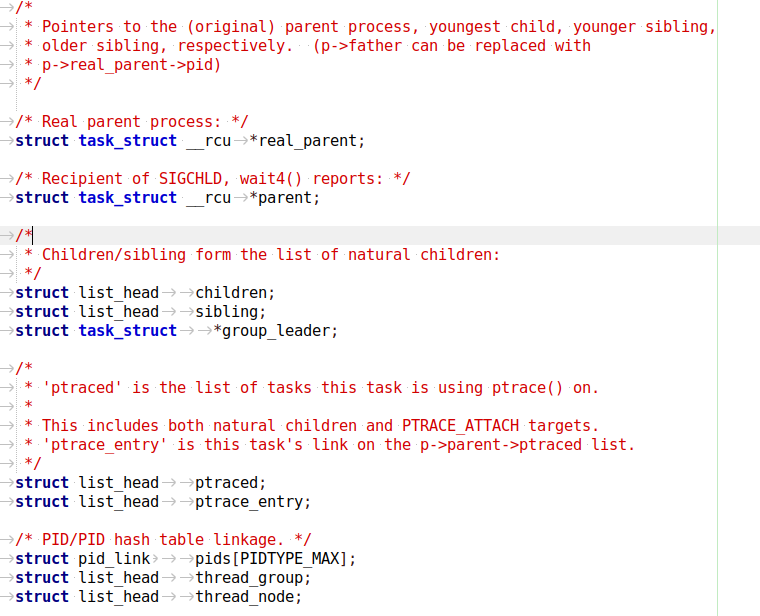Click the 'sibling;' list_head member
Image resolution: width=760 pixels, height=616 pixels.
(x=231, y=312)
